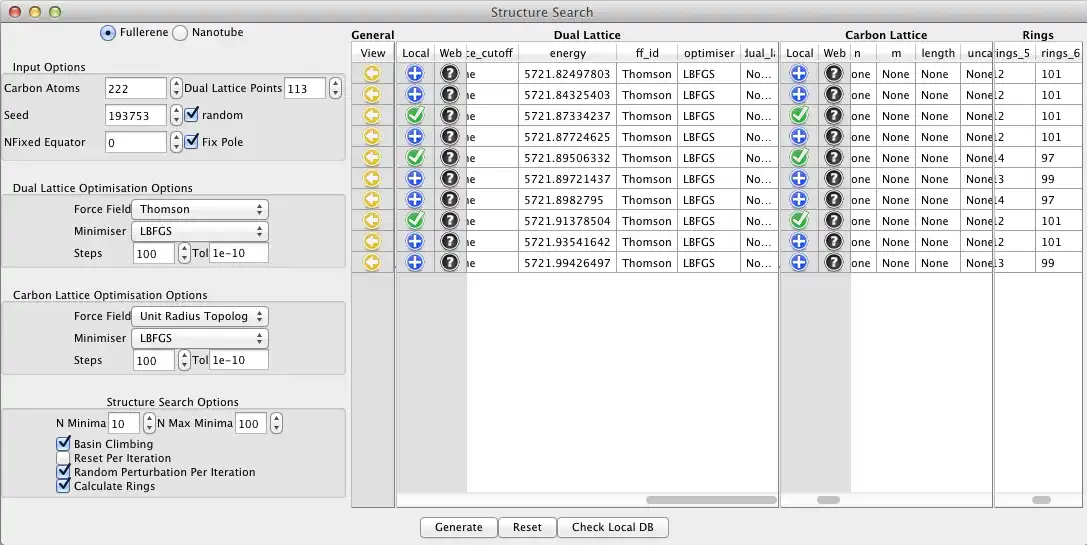This screenshot has height=545, width=1087.
Task: Click NFixed Equator stepper arrows
Action: (176, 142)
